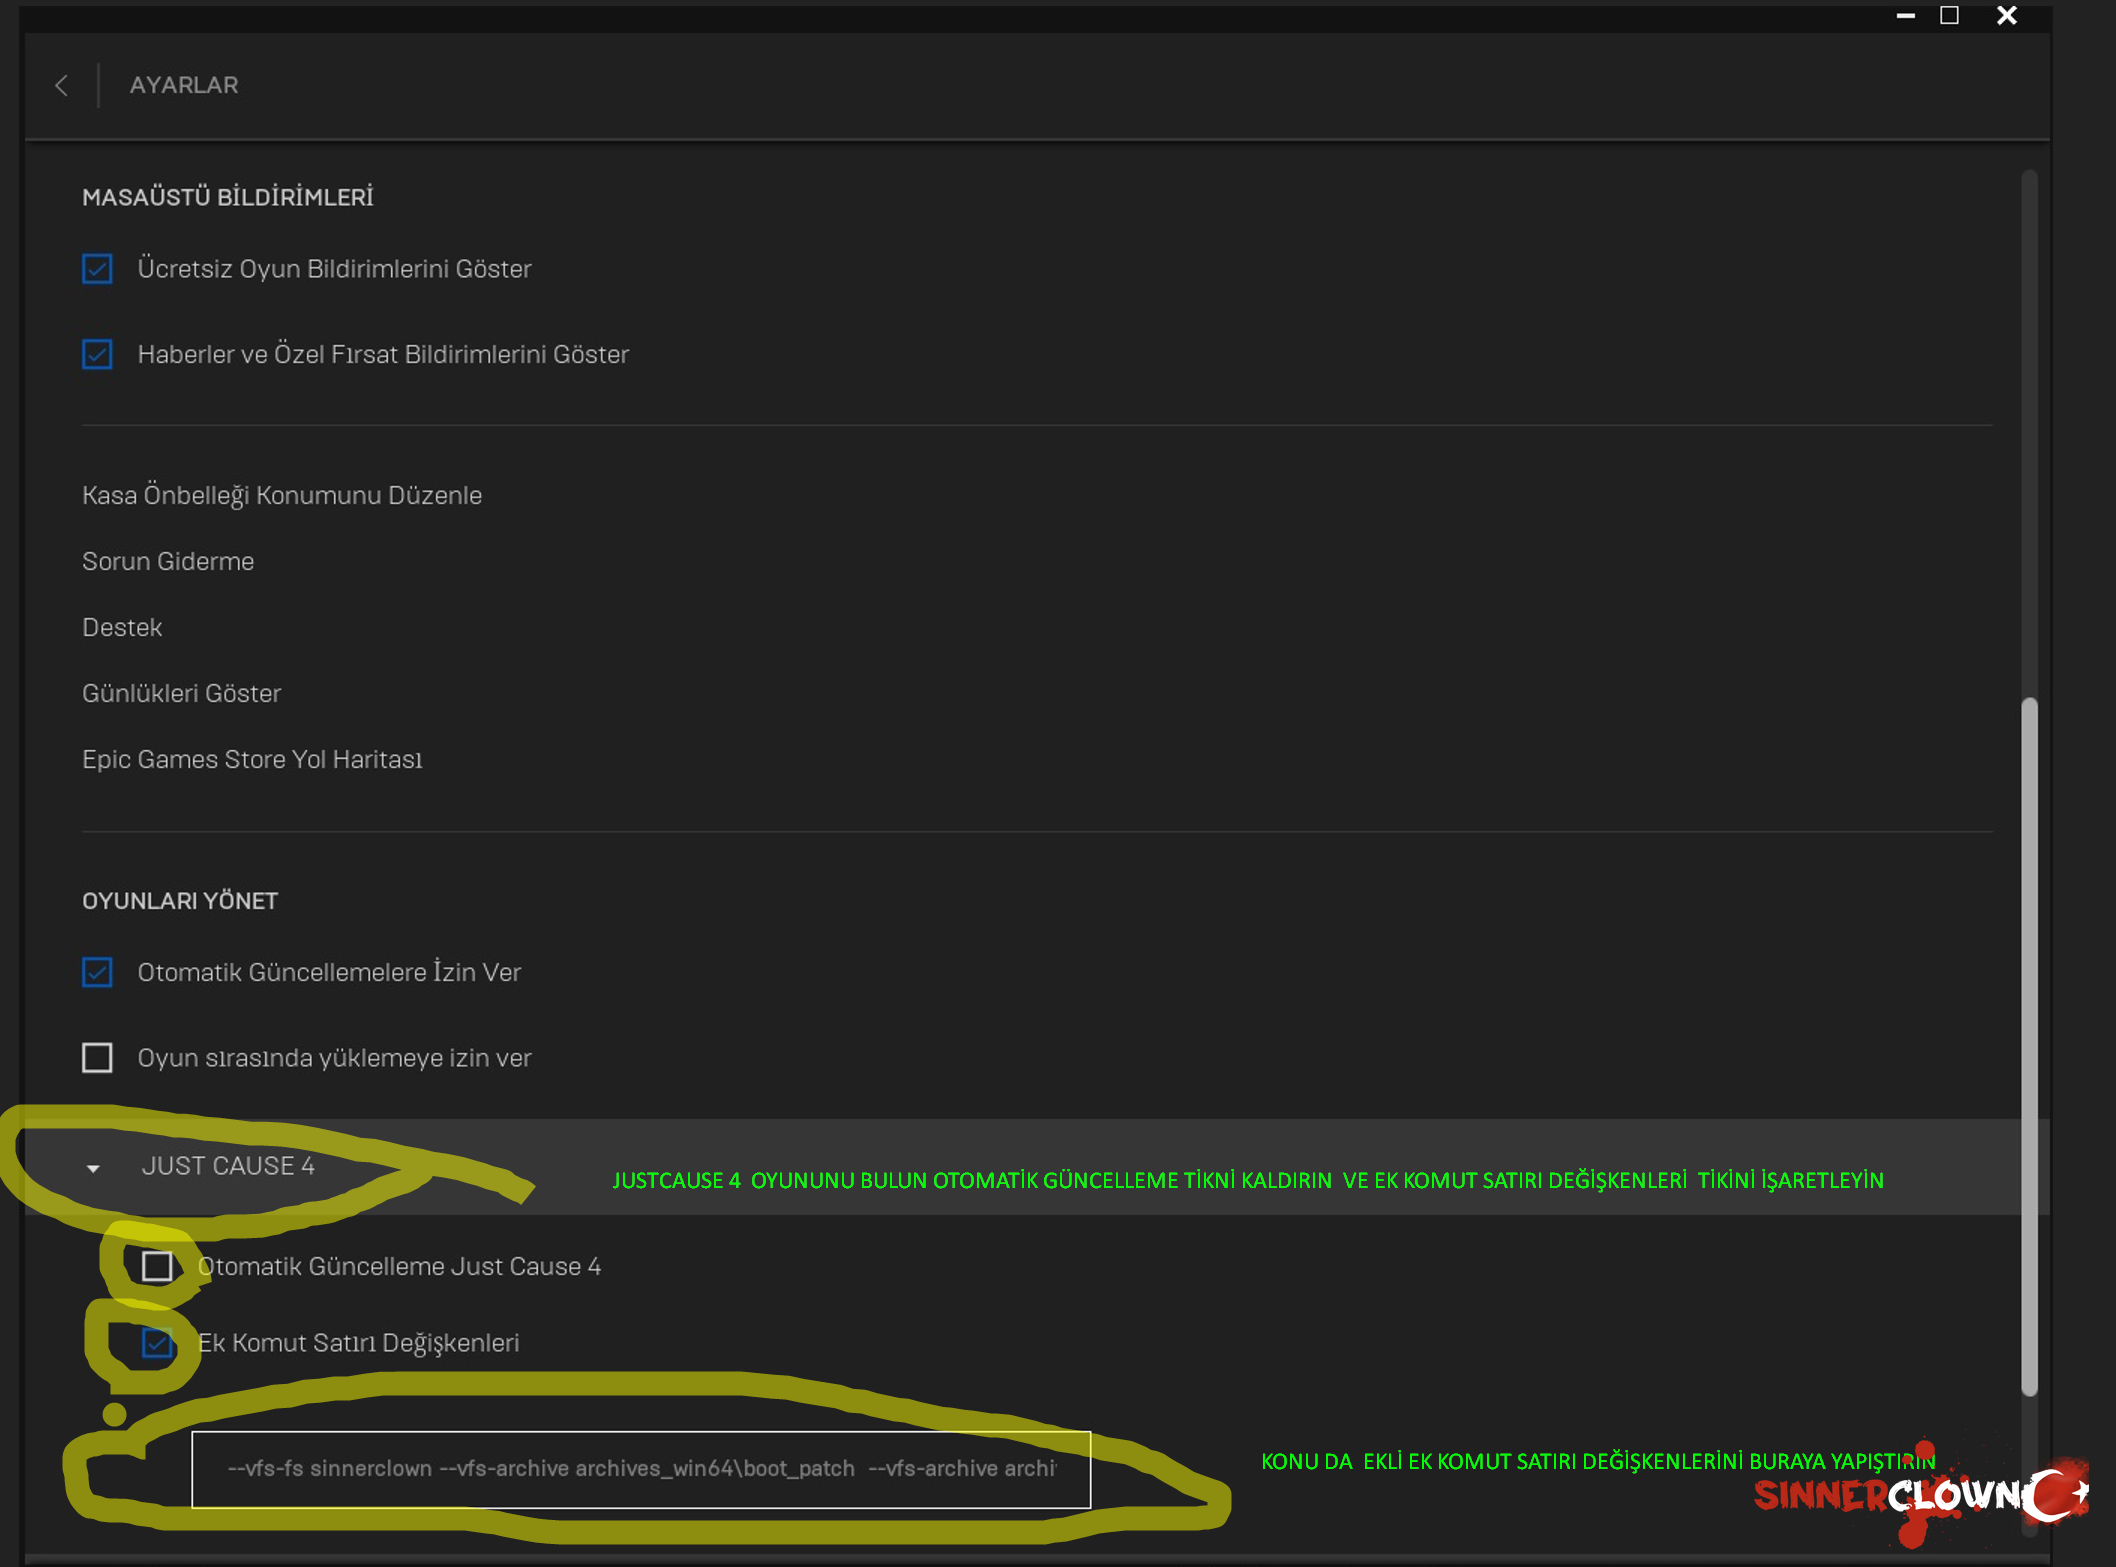Click the vertical scrollbar thumb
Image resolution: width=2116 pixels, height=1567 pixels.
tap(2029, 1045)
